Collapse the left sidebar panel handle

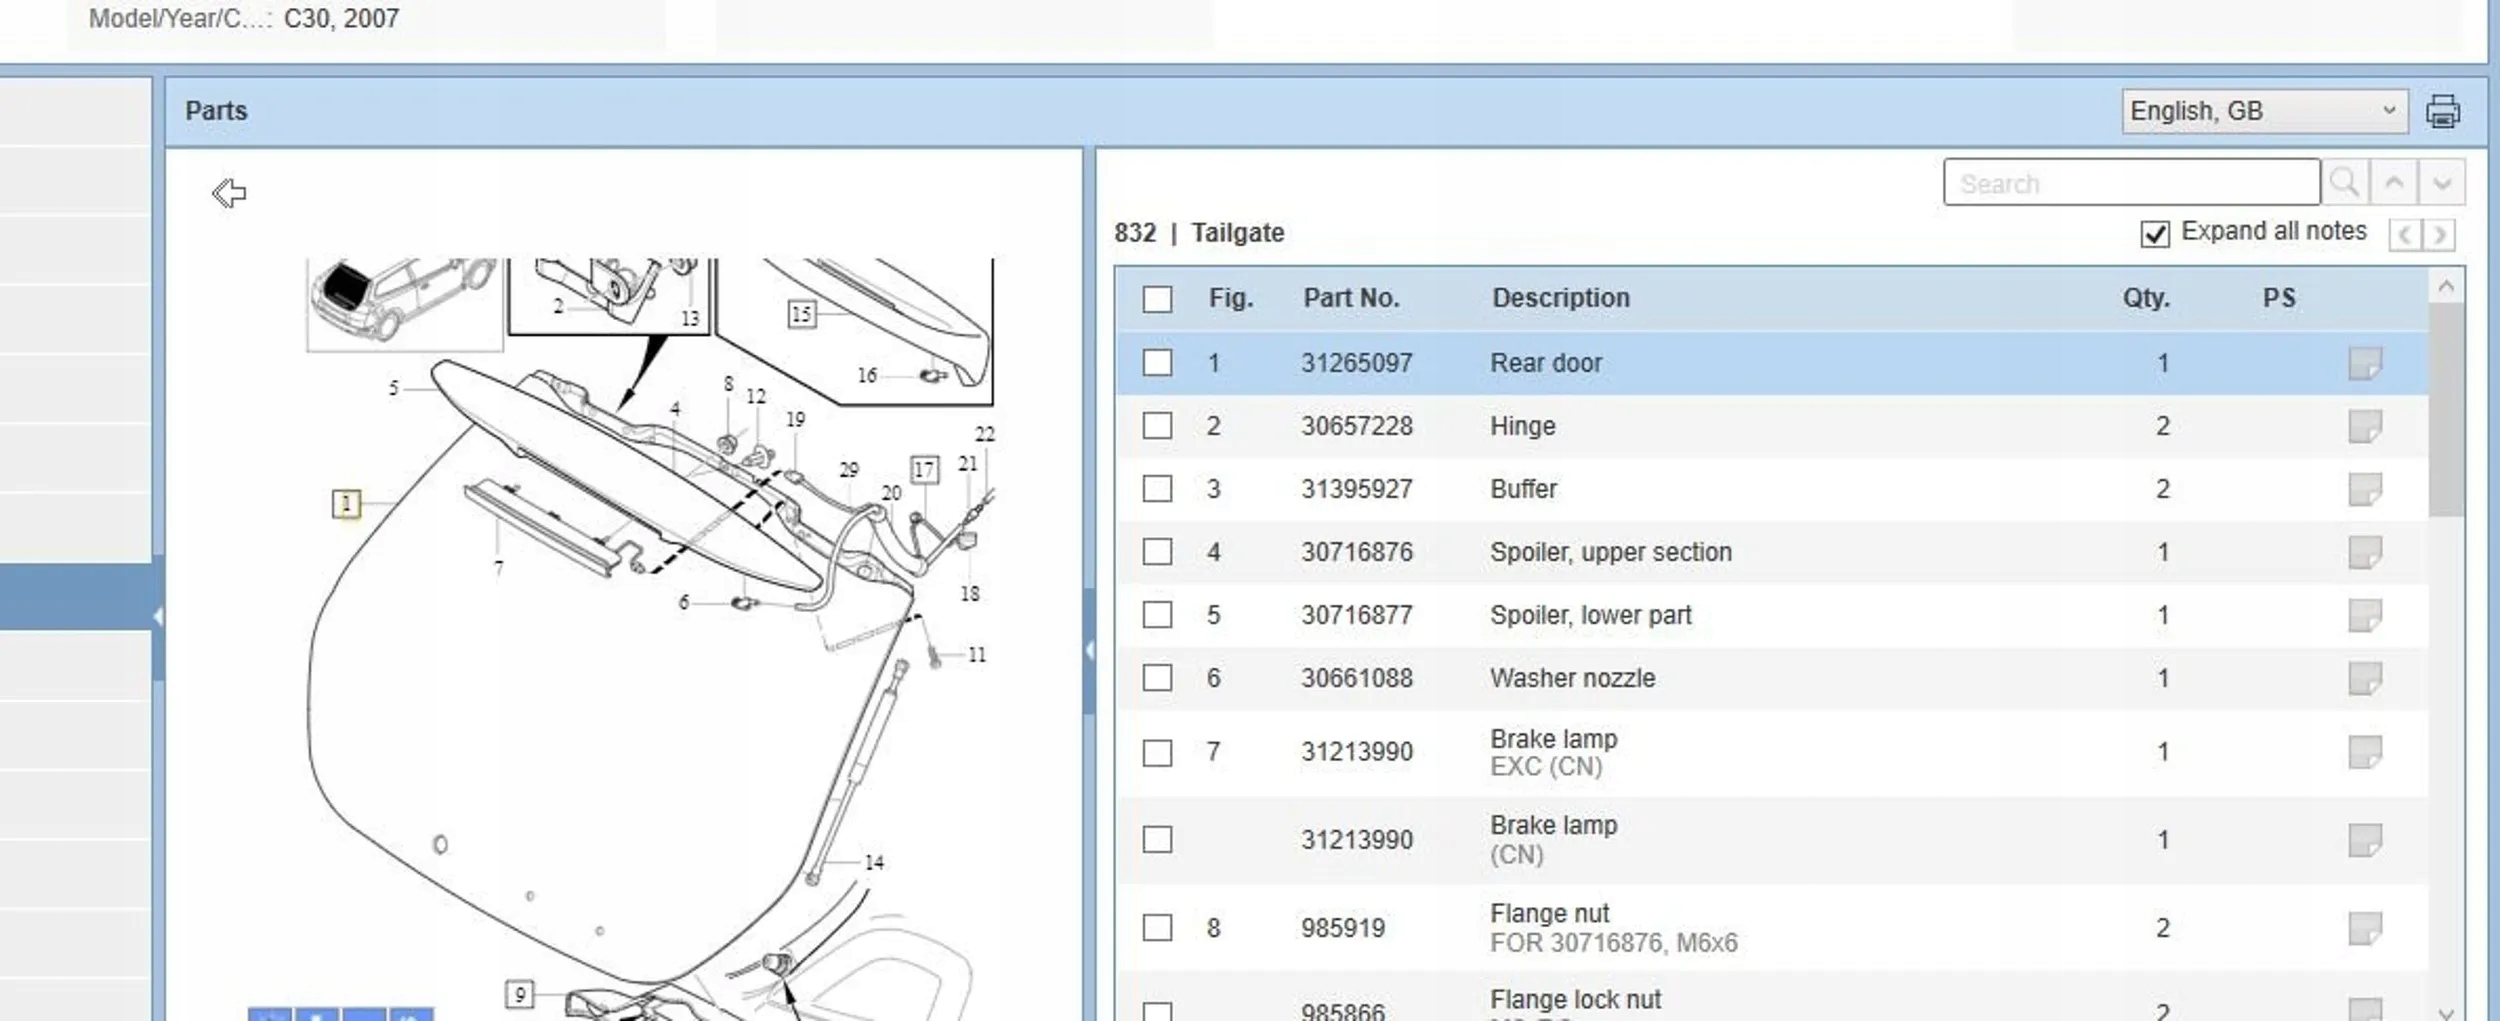click(x=158, y=617)
